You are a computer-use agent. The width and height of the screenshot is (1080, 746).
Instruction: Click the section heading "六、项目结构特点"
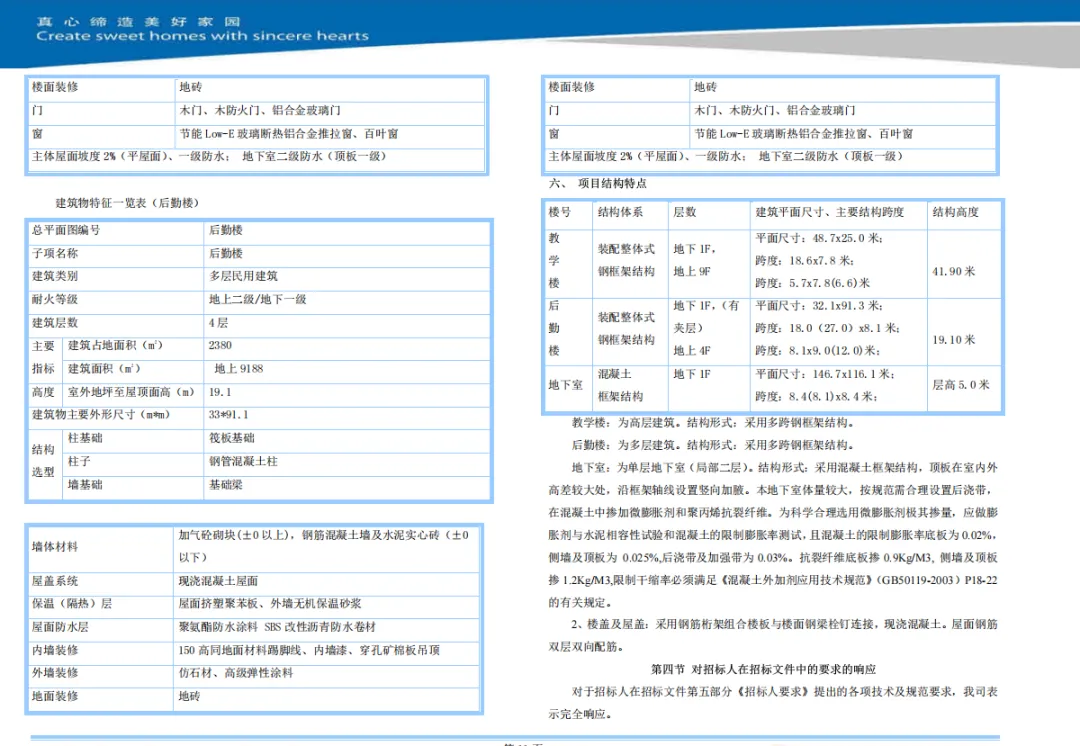pos(597,183)
